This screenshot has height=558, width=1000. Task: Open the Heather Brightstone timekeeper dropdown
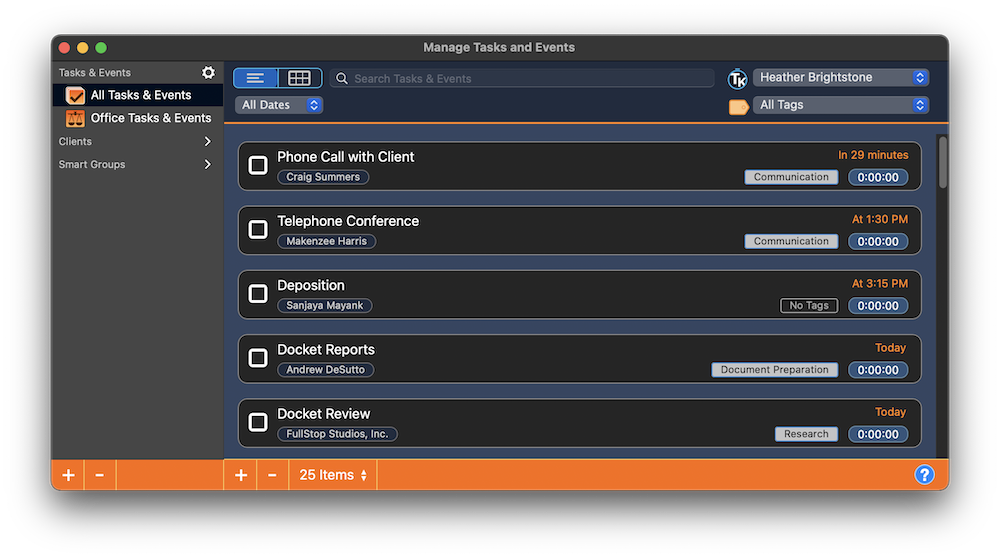(841, 77)
